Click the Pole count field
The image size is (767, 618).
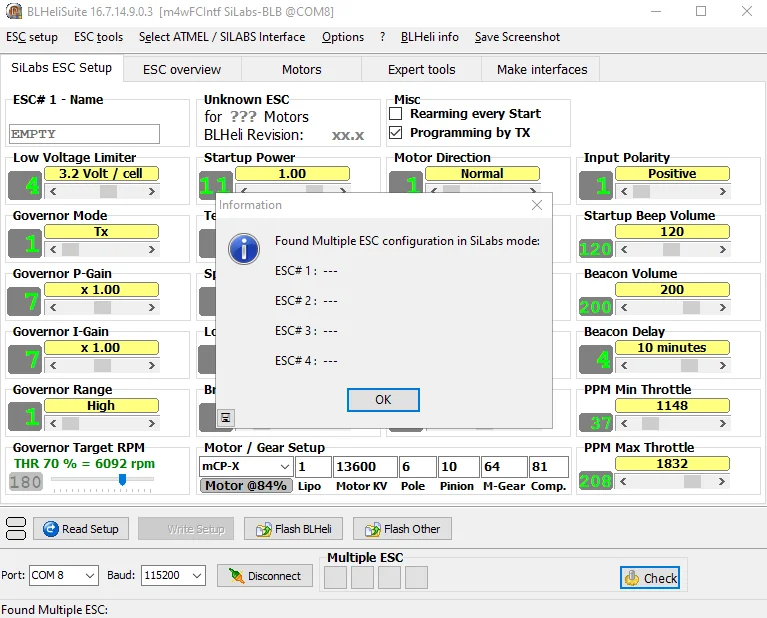coord(418,466)
